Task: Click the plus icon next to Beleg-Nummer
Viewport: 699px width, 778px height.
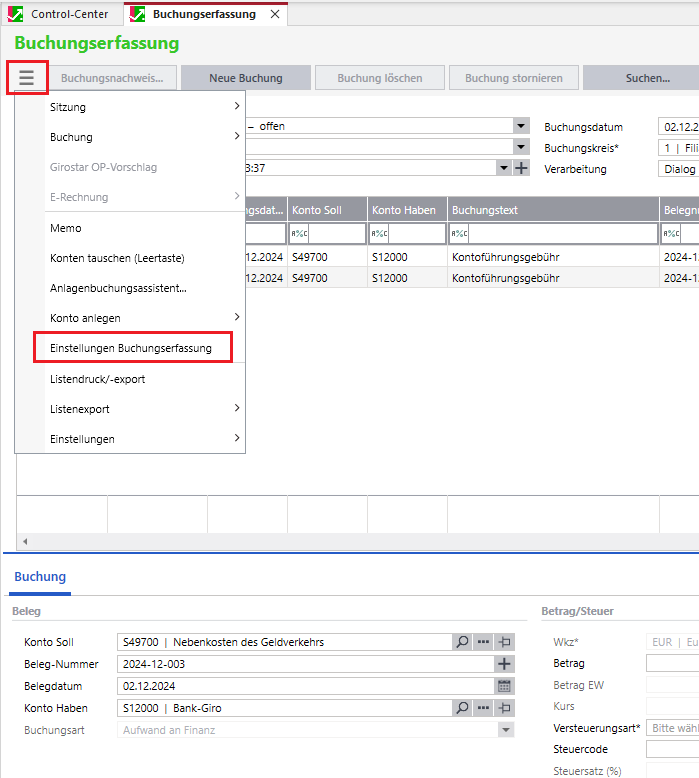Action: 504,664
